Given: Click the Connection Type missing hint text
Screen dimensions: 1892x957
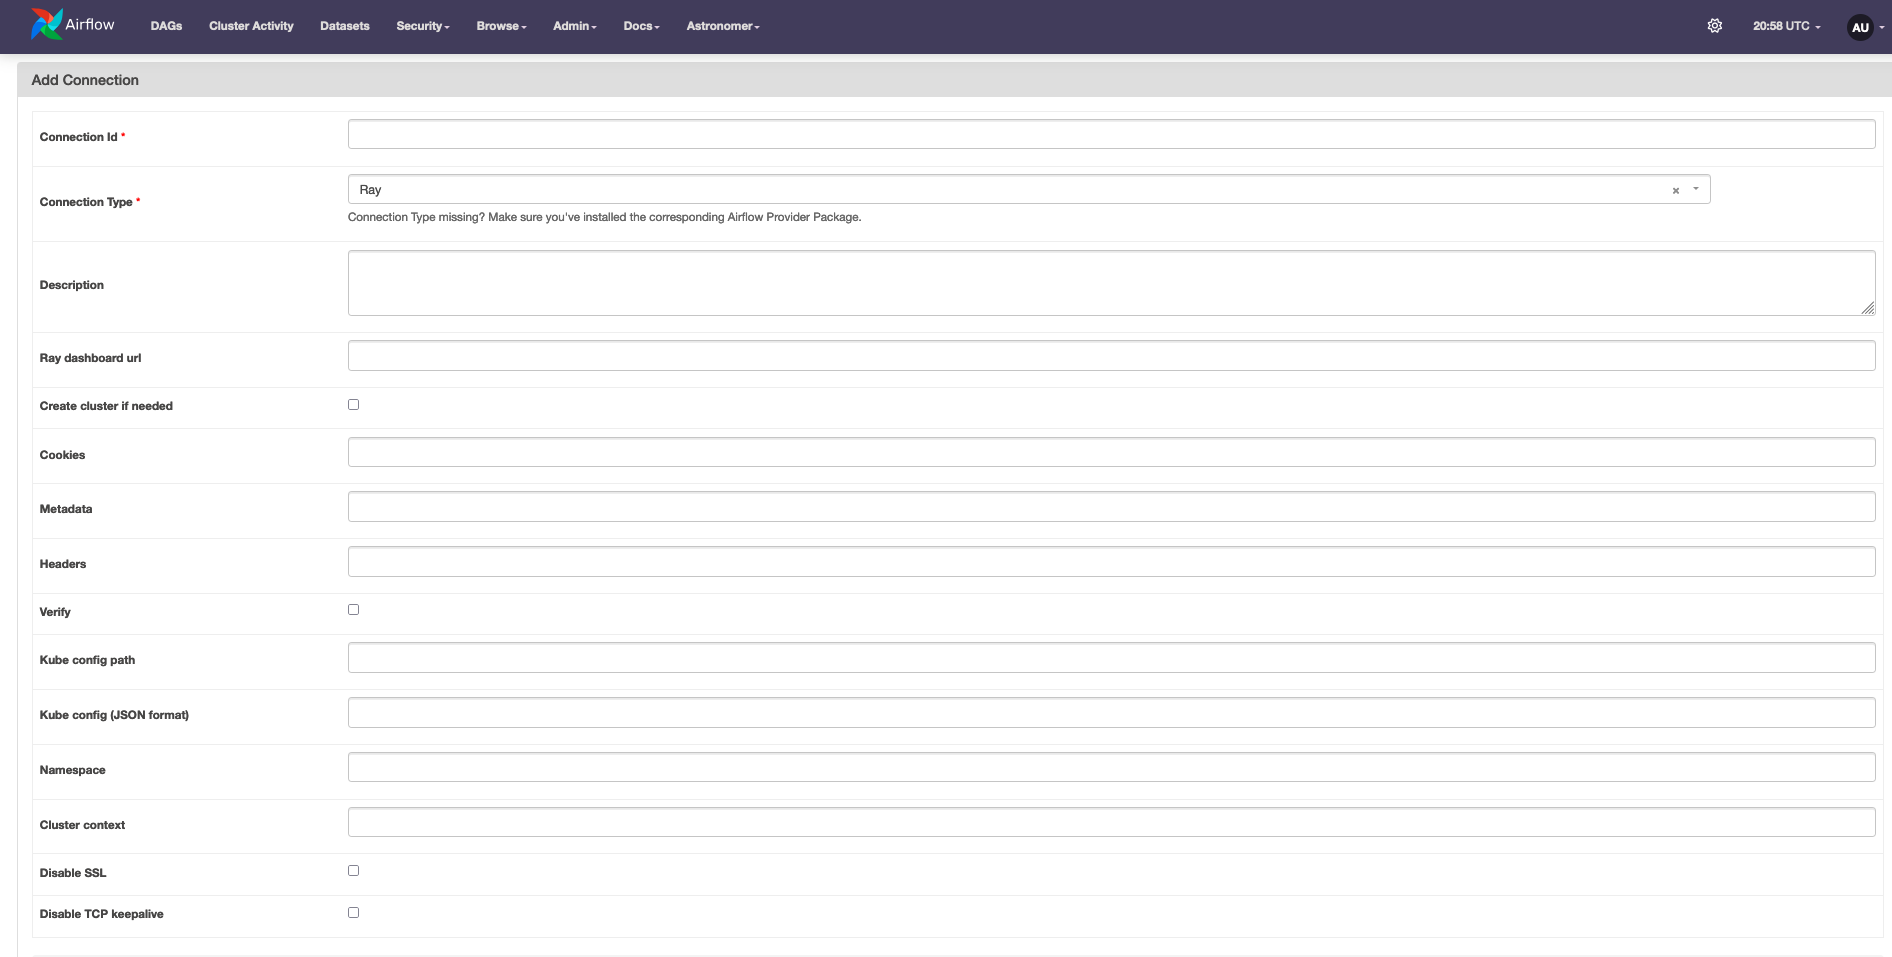Looking at the screenshot, I should 604,217.
